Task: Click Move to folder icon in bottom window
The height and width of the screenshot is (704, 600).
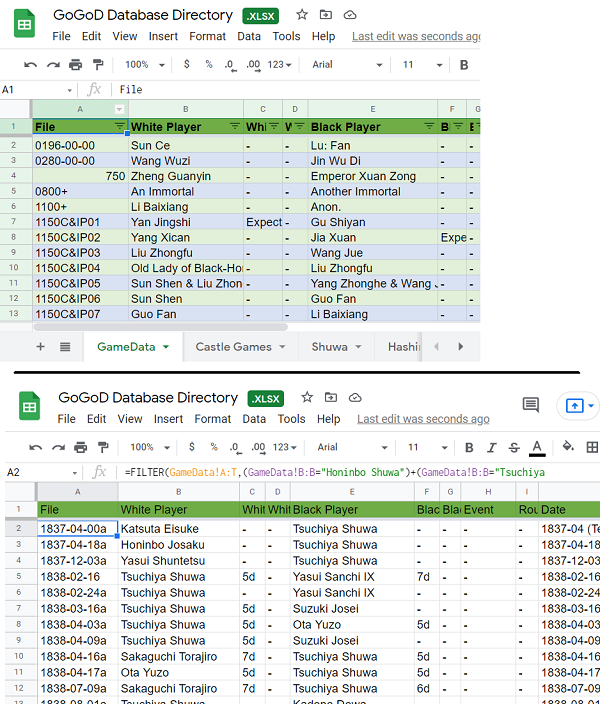Action: (x=331, y=397)
